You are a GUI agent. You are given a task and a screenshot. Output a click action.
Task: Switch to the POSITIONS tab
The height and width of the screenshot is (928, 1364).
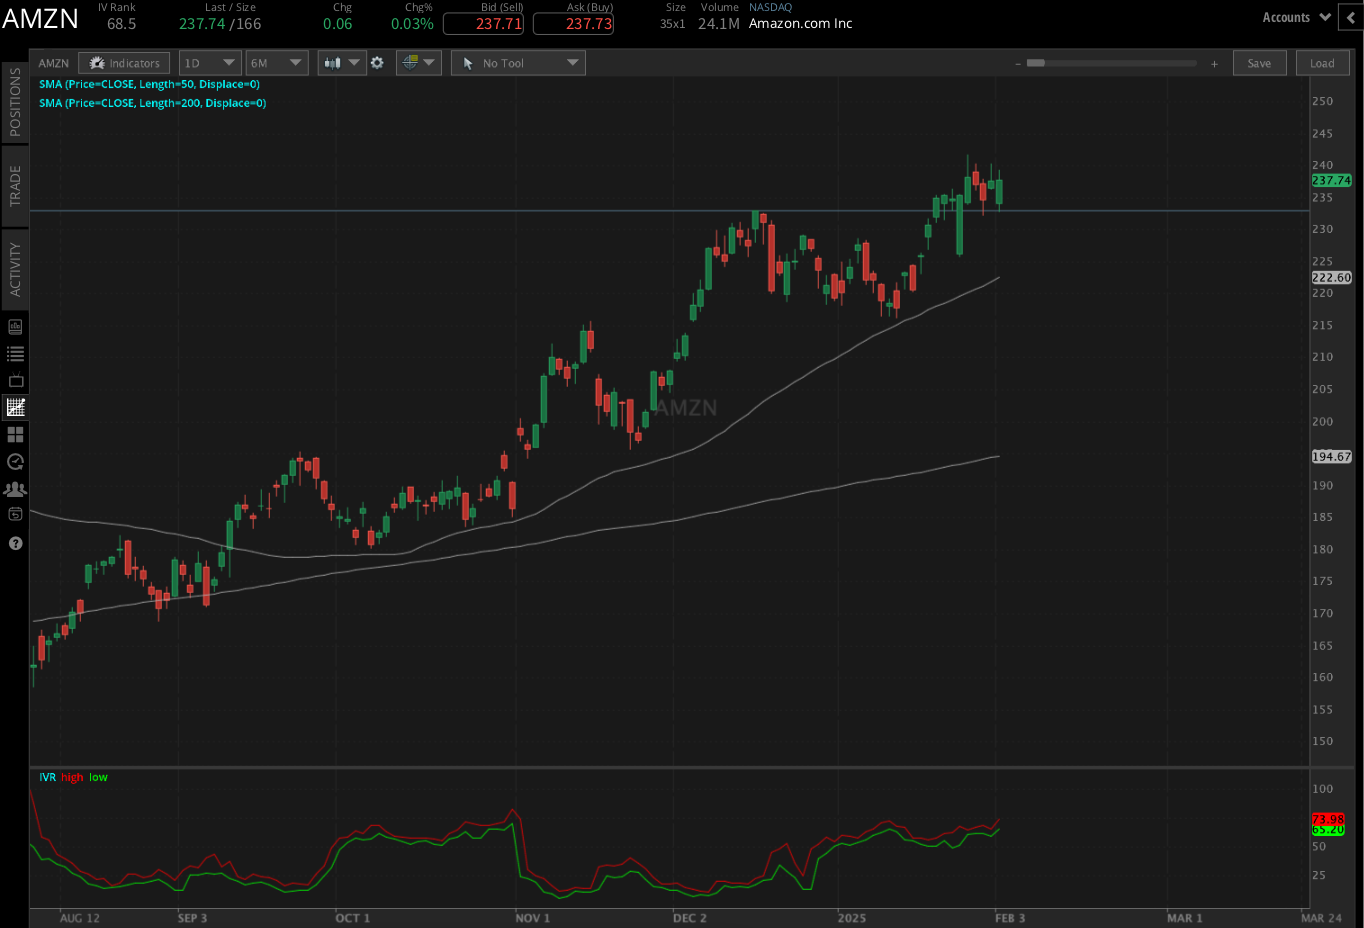point(15,100)
